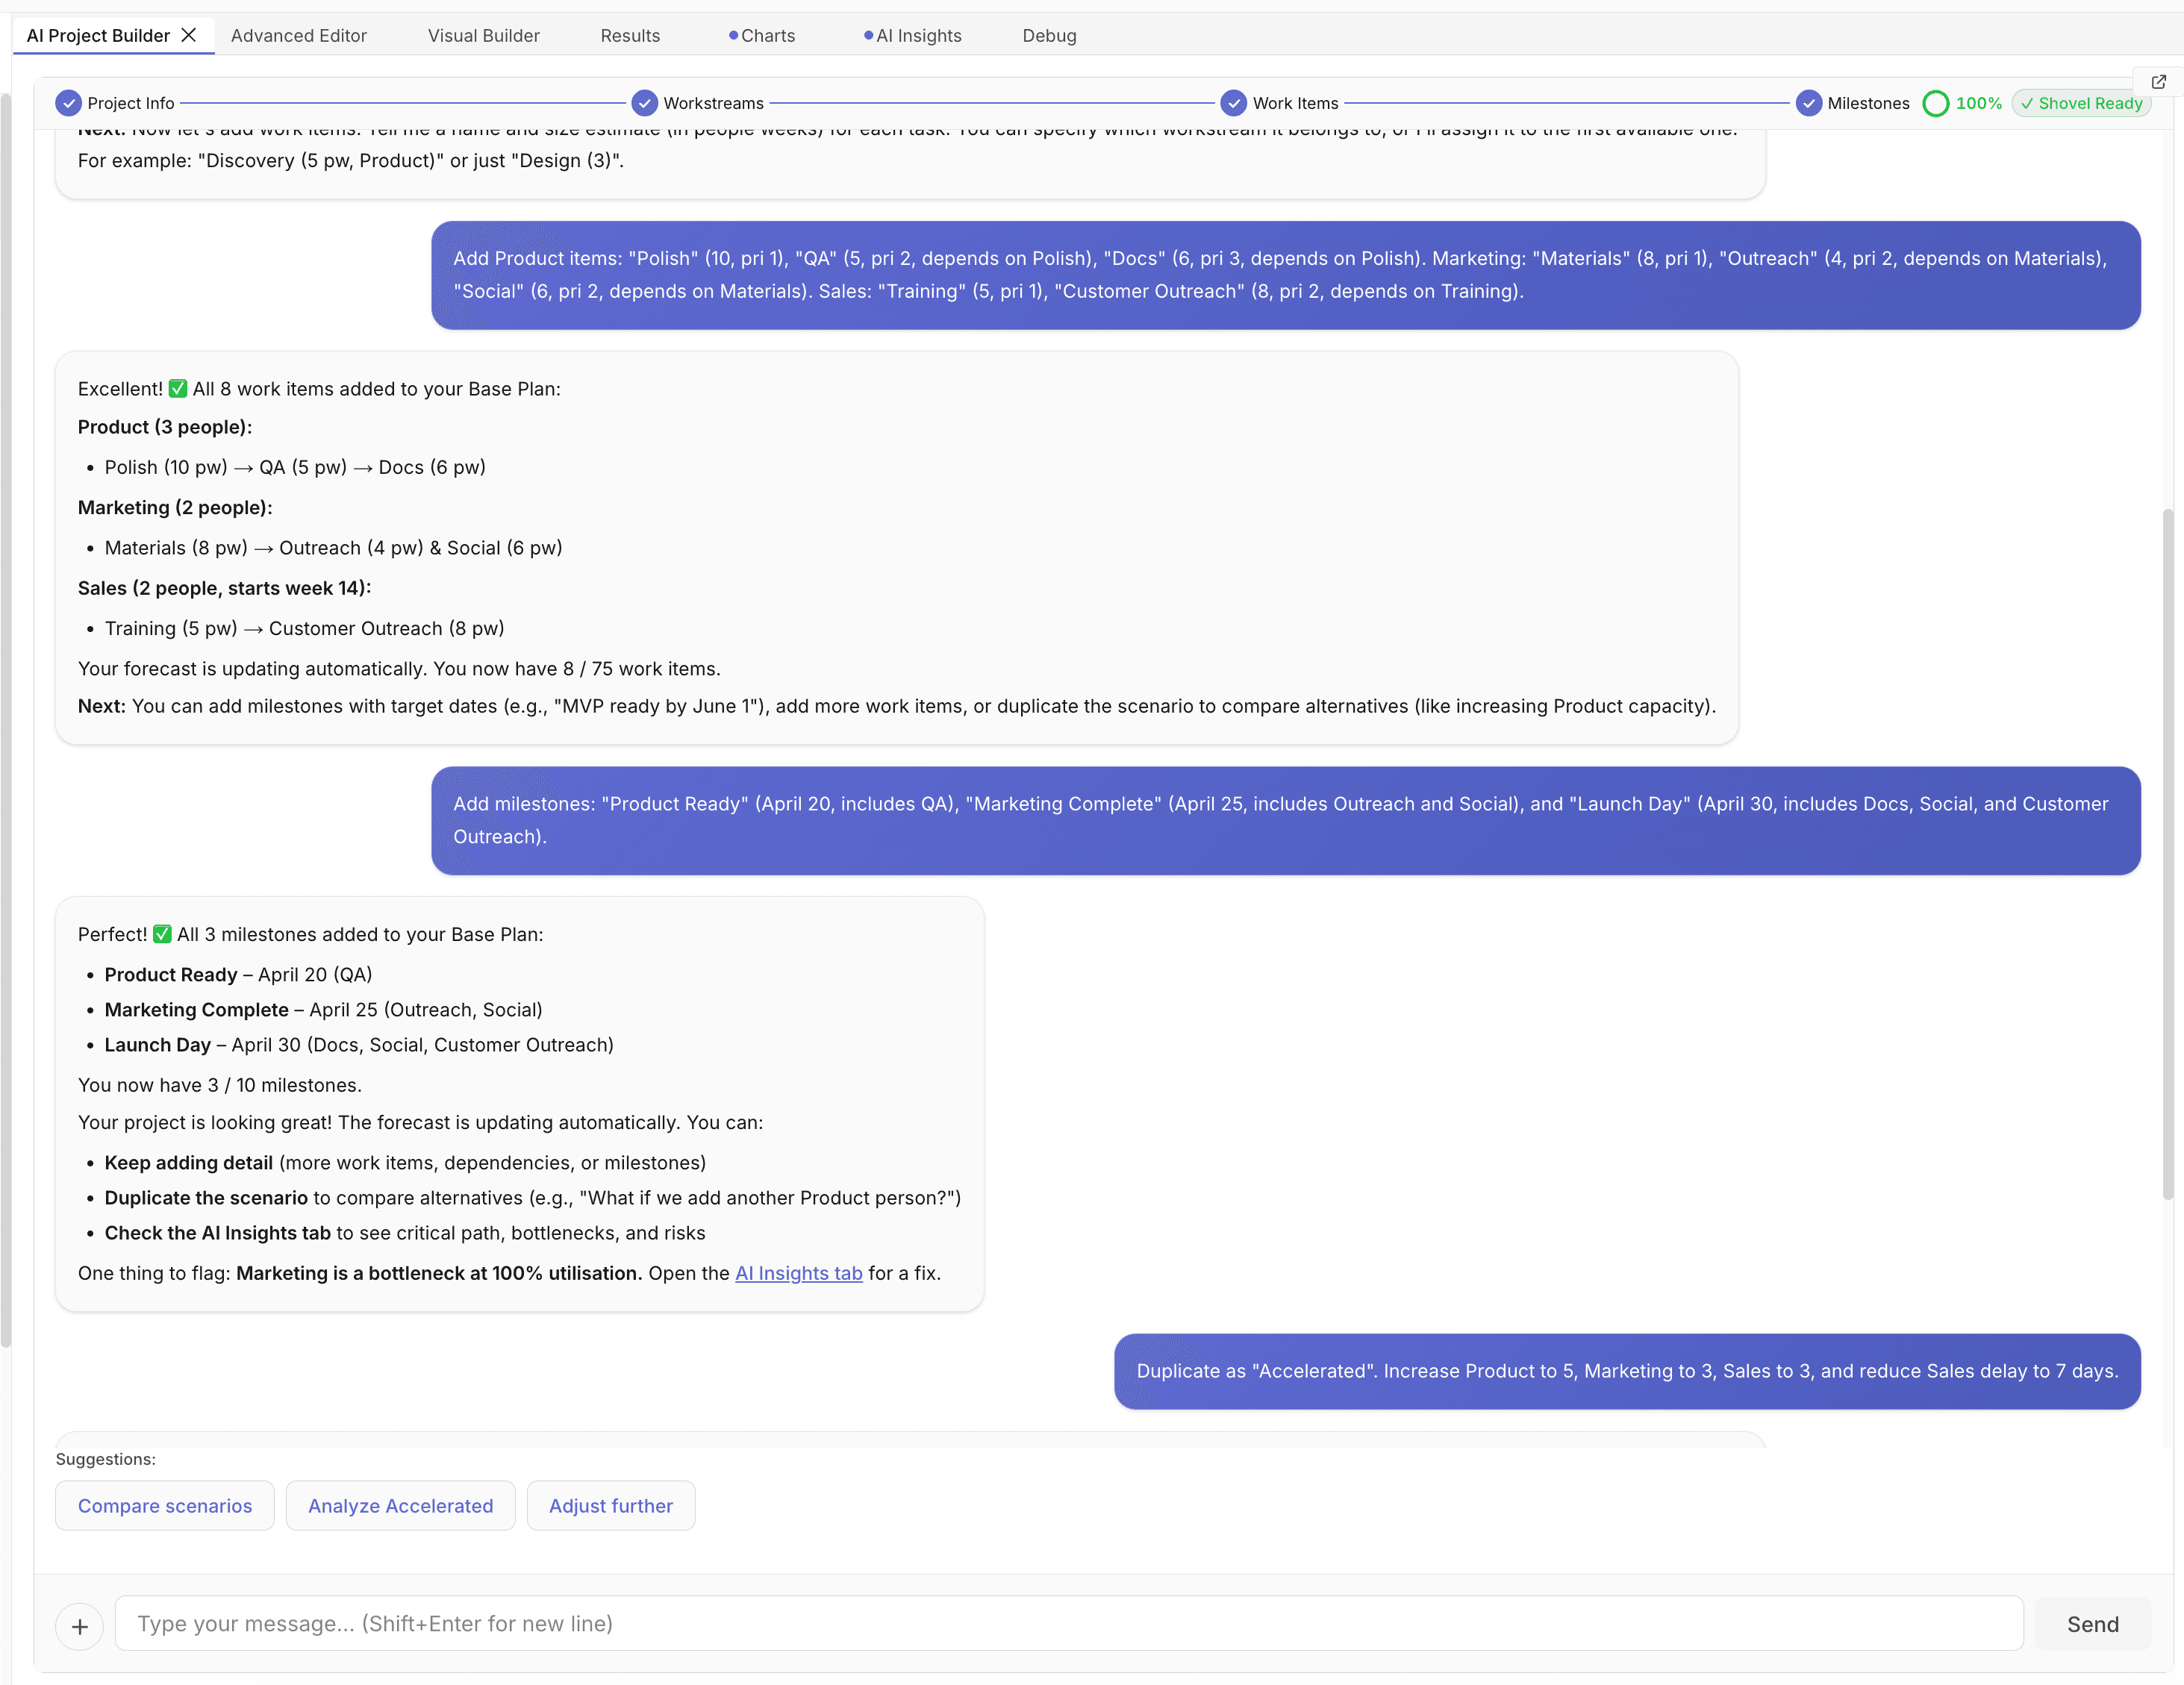Open the Debug tab

pyautogui.click(x=1049, y=35)
